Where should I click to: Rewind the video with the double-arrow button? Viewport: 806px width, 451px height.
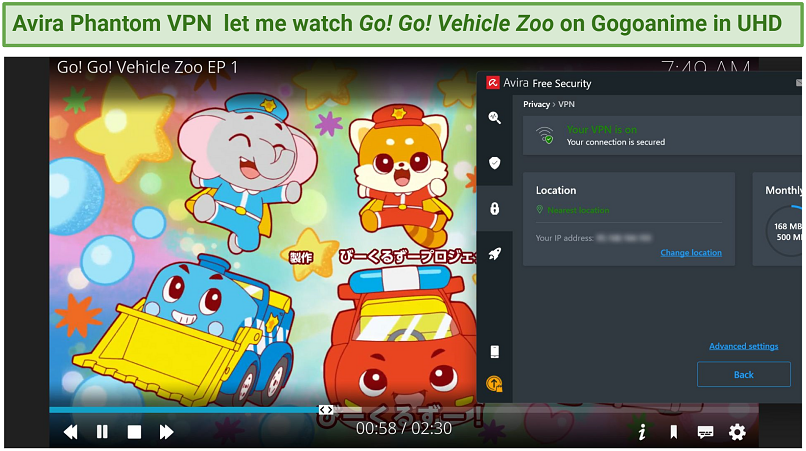tap(70, 432)
